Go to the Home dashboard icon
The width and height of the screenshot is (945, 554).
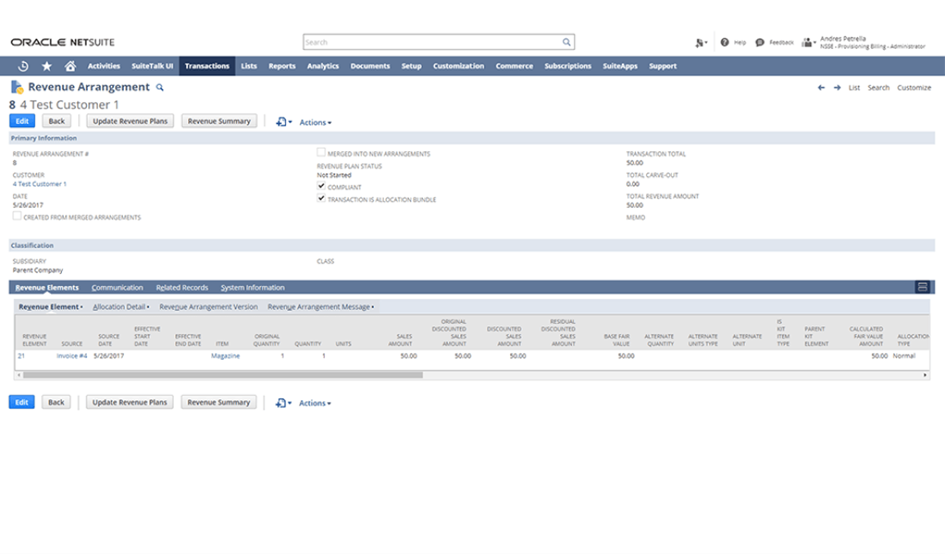[x=70, y=66]
